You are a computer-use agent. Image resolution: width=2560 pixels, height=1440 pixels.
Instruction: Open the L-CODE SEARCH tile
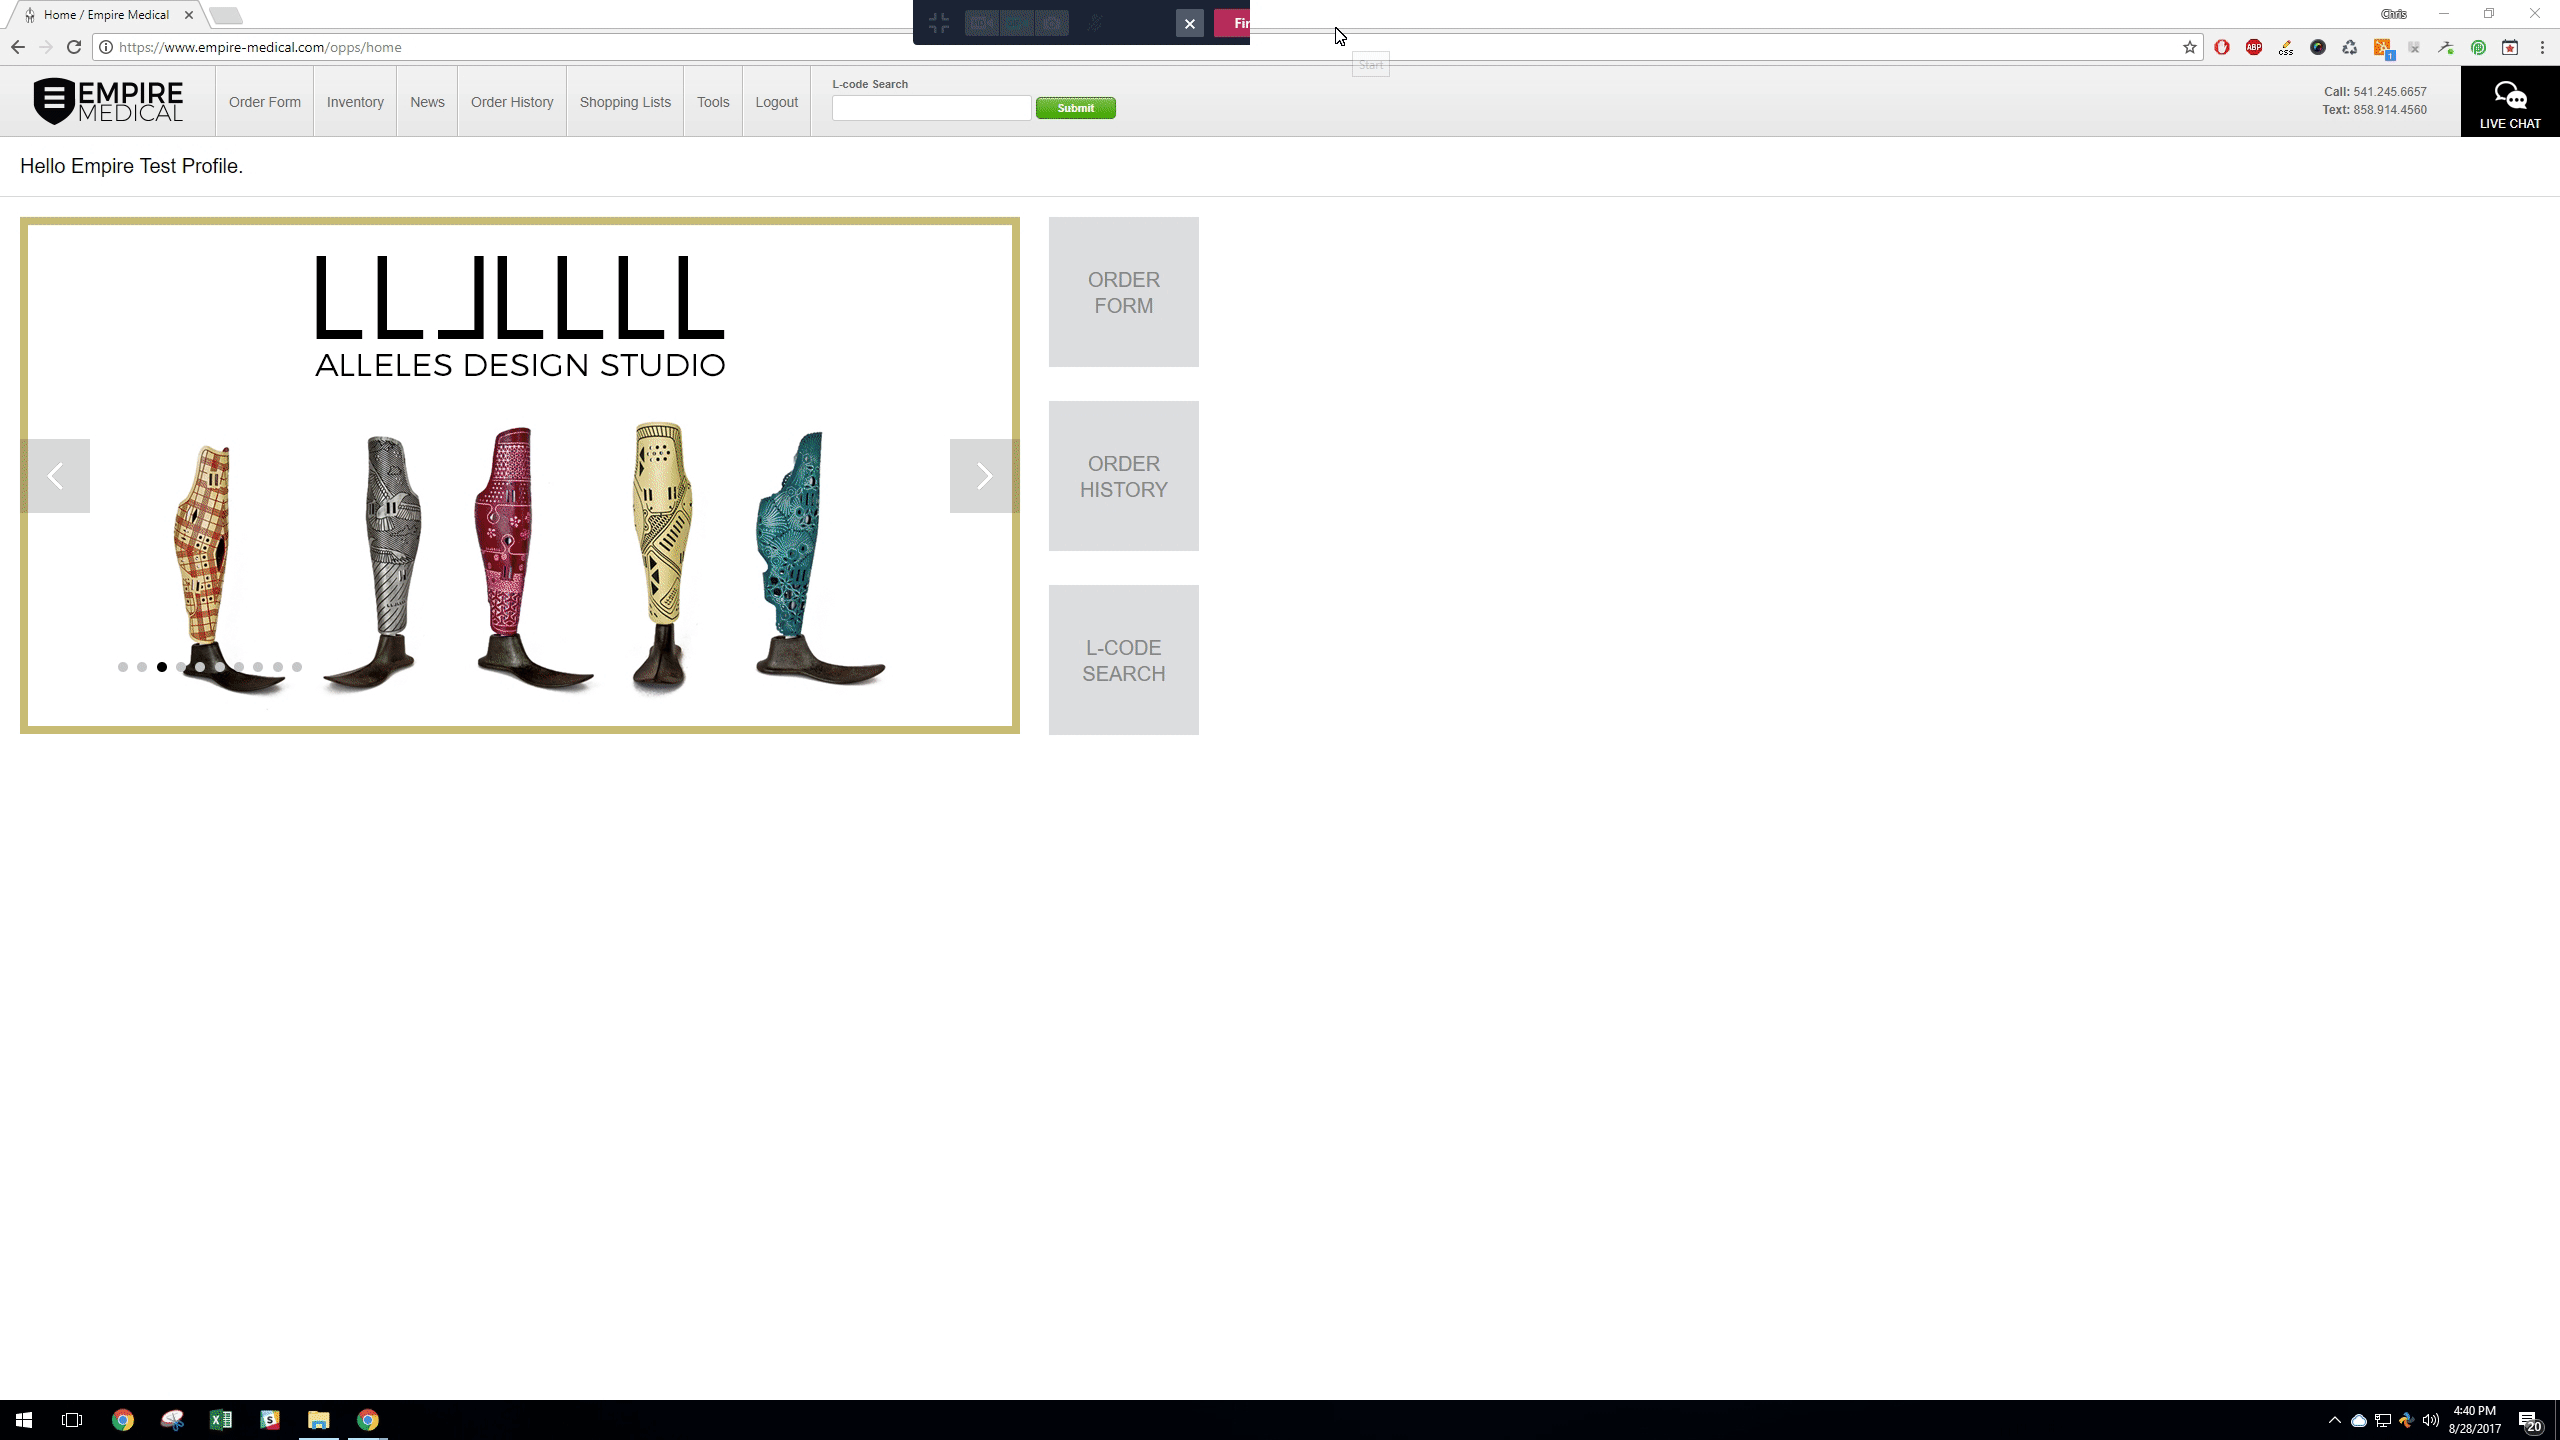[x=1124, y=660]
